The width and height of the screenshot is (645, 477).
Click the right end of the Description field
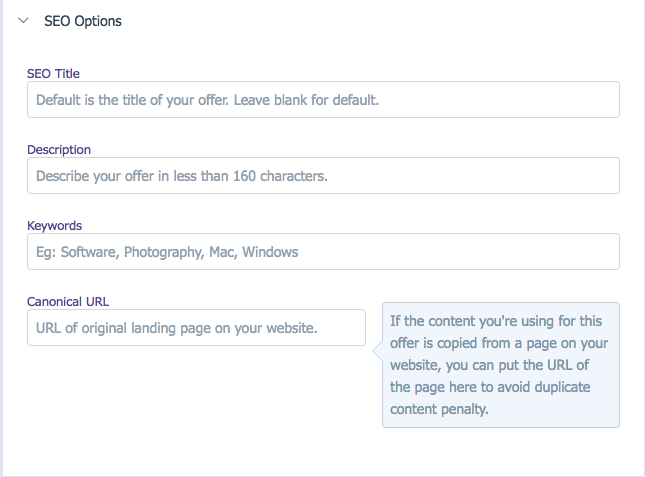tap(600, 176)
